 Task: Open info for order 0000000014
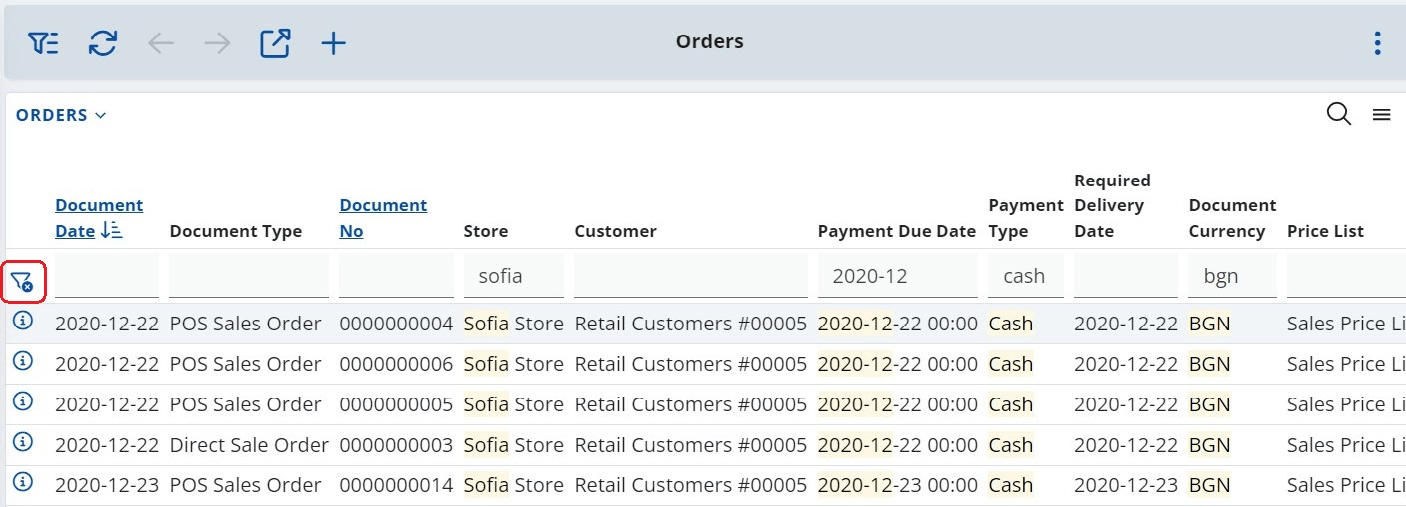22,483
